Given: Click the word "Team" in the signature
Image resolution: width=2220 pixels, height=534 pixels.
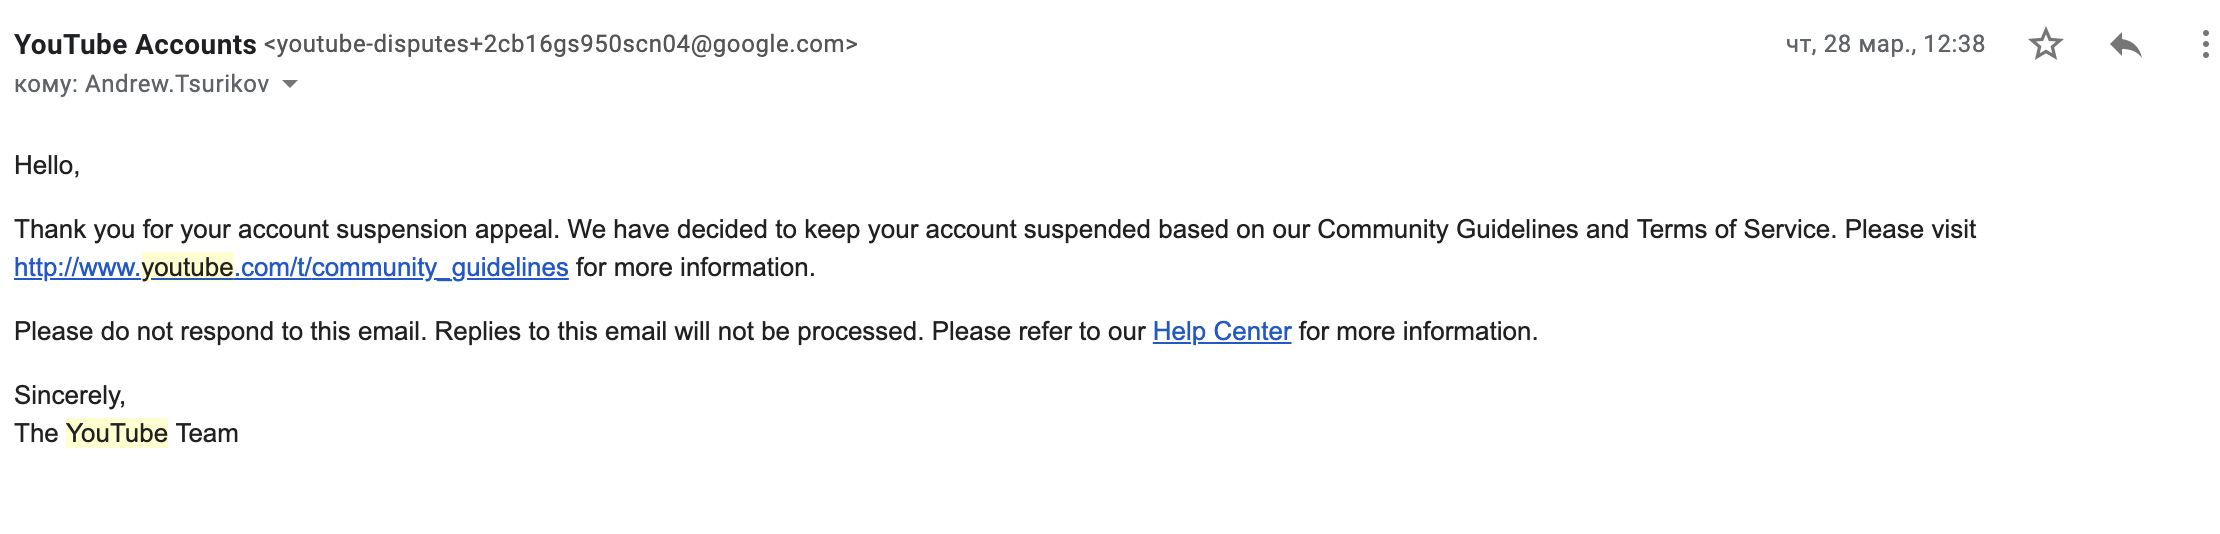Looking at the screenshot, I should pyautogui.click(x=207, y=433).
